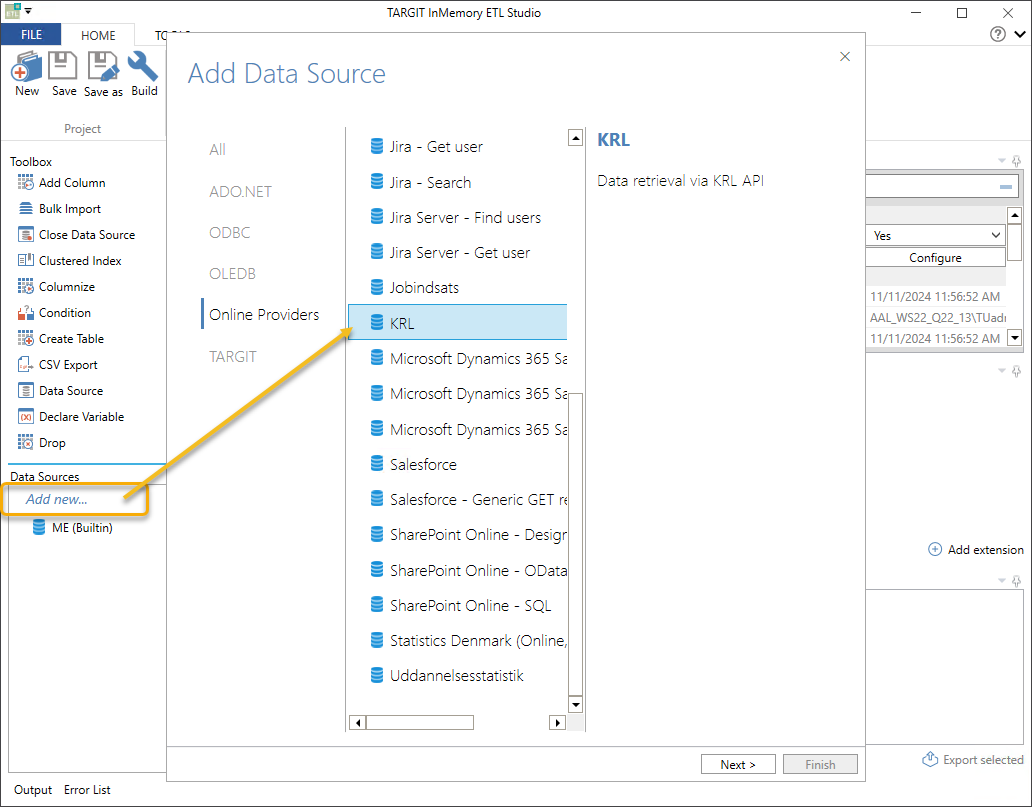1032x807 pixels.
Task: Click the Next > button
Action: point(738,764)
